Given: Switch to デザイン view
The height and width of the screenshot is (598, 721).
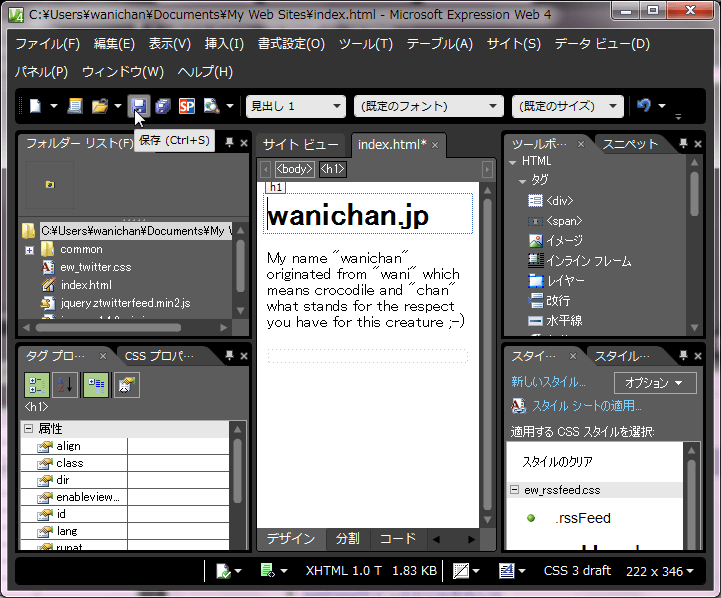Looking at the screenshot, I should [291, 539].
